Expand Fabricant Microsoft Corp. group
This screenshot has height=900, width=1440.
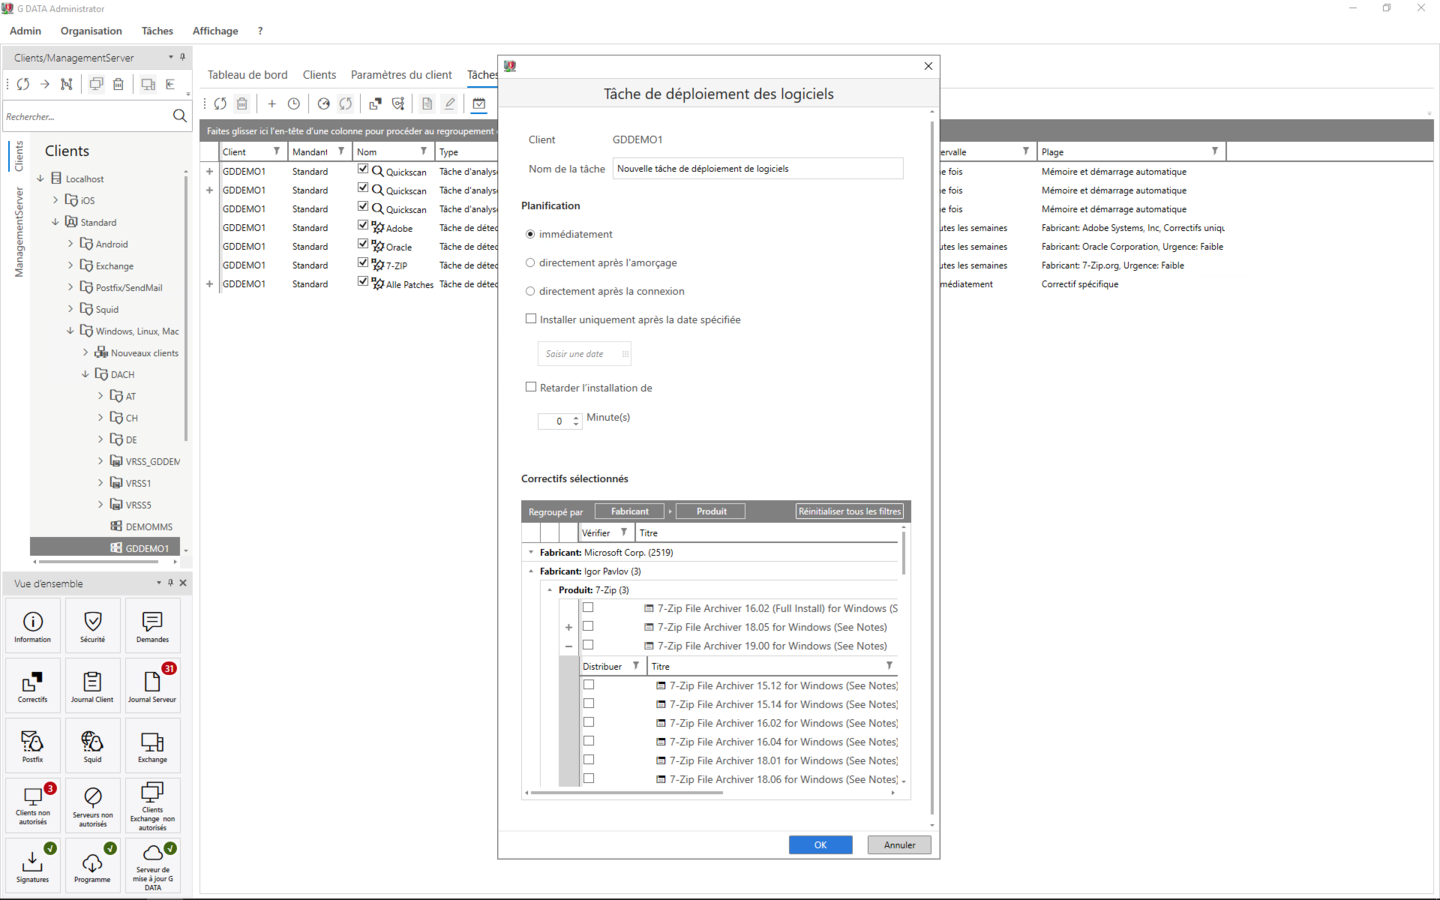tap(531, 552)
